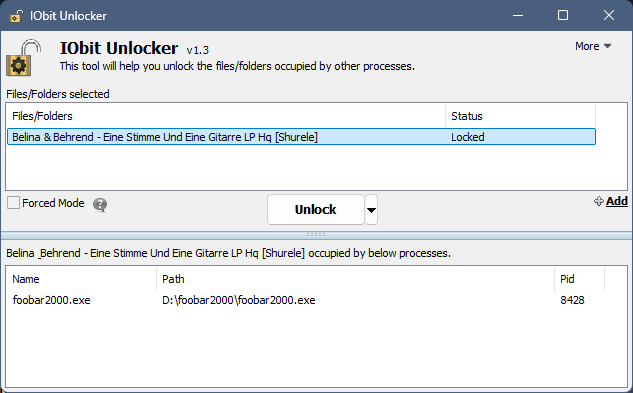The height and width of the screenshot is (393, 633).
Task: Expand the More arrow indicator
Action: [x=607, y=46]
